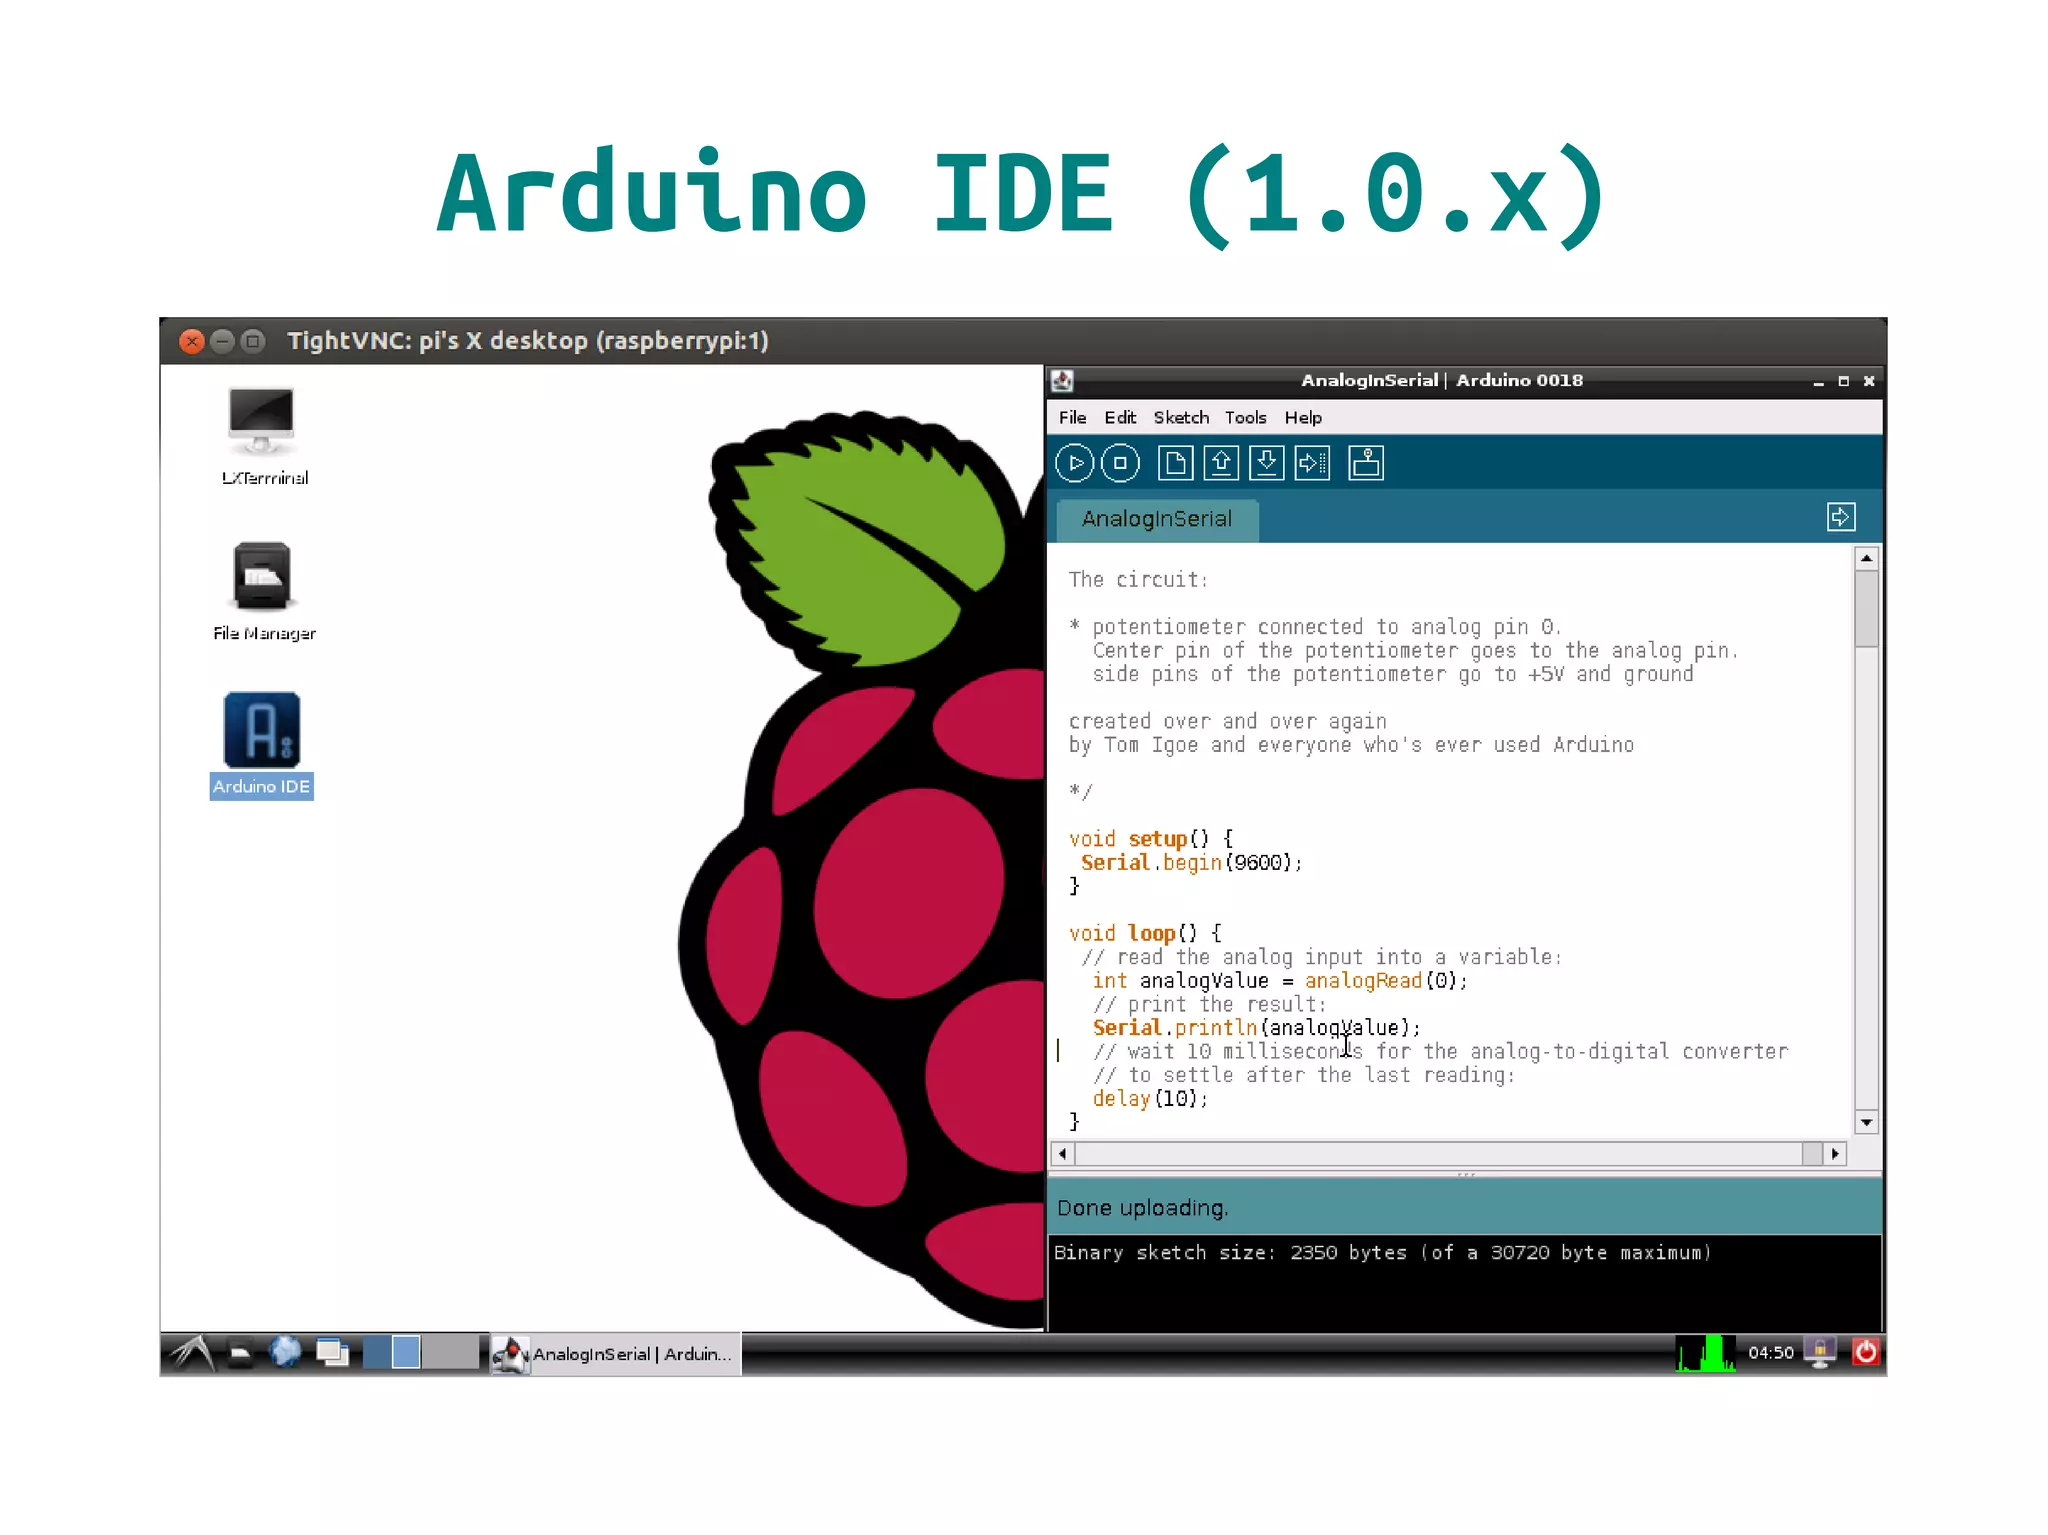Minimize the TightVNC window
The width and height of the screenshot is (2048, 1535).
tap(222, 342)
